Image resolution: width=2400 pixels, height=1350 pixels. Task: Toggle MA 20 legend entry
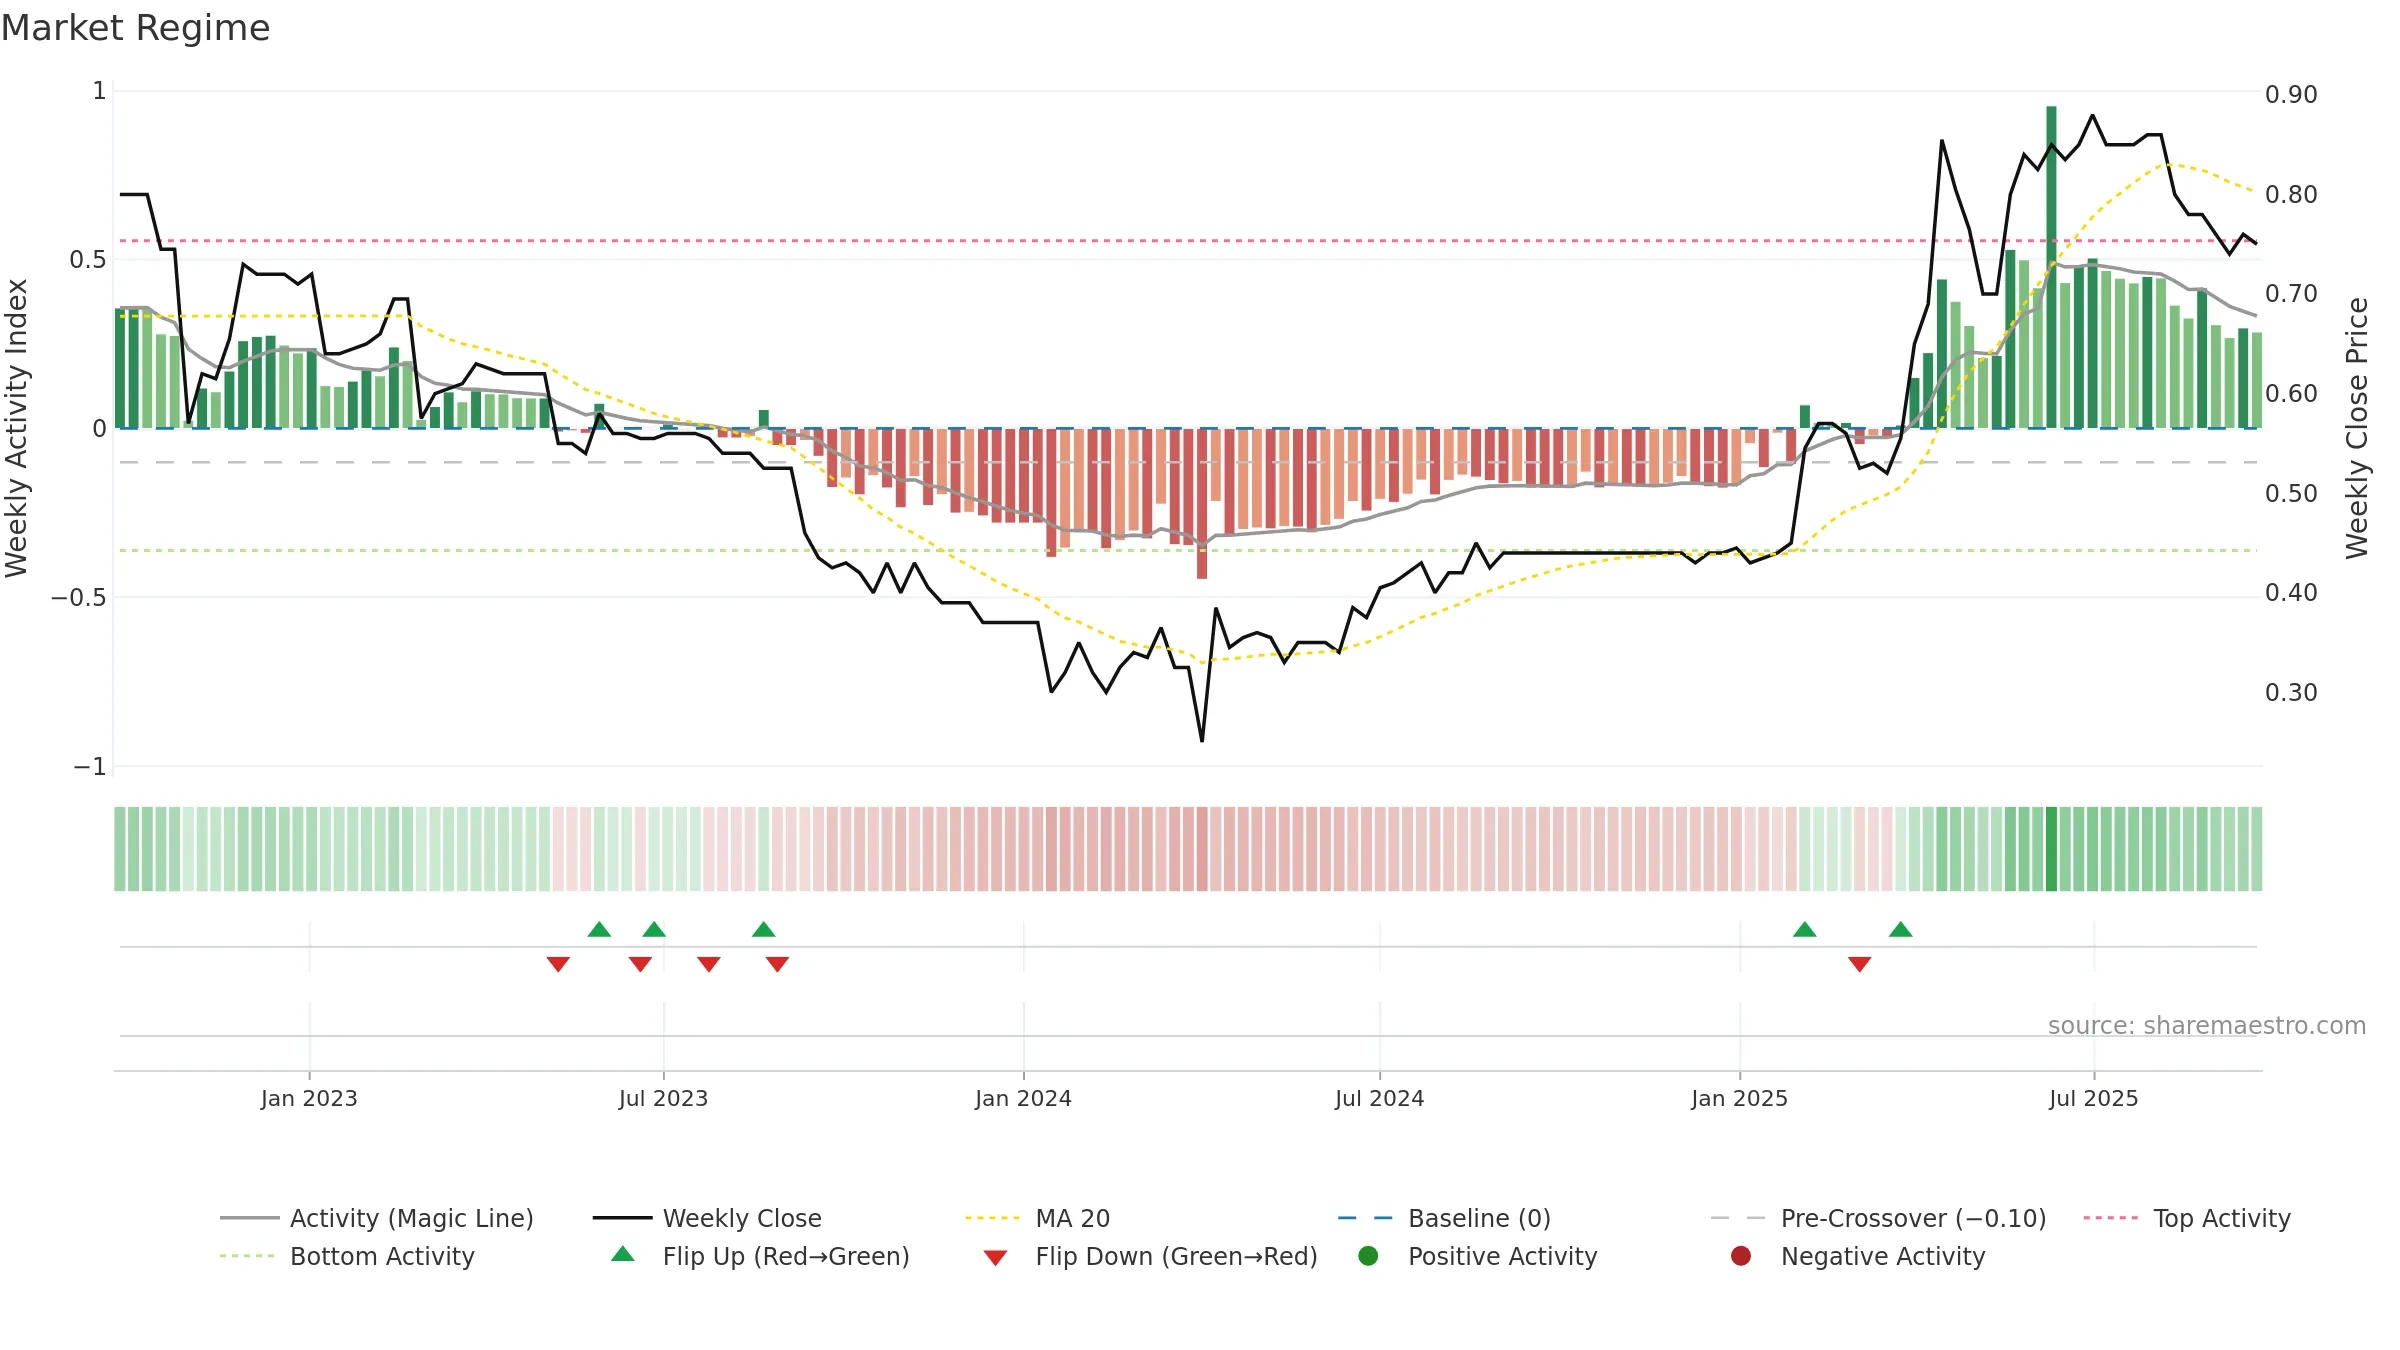coord(1037,1218)
